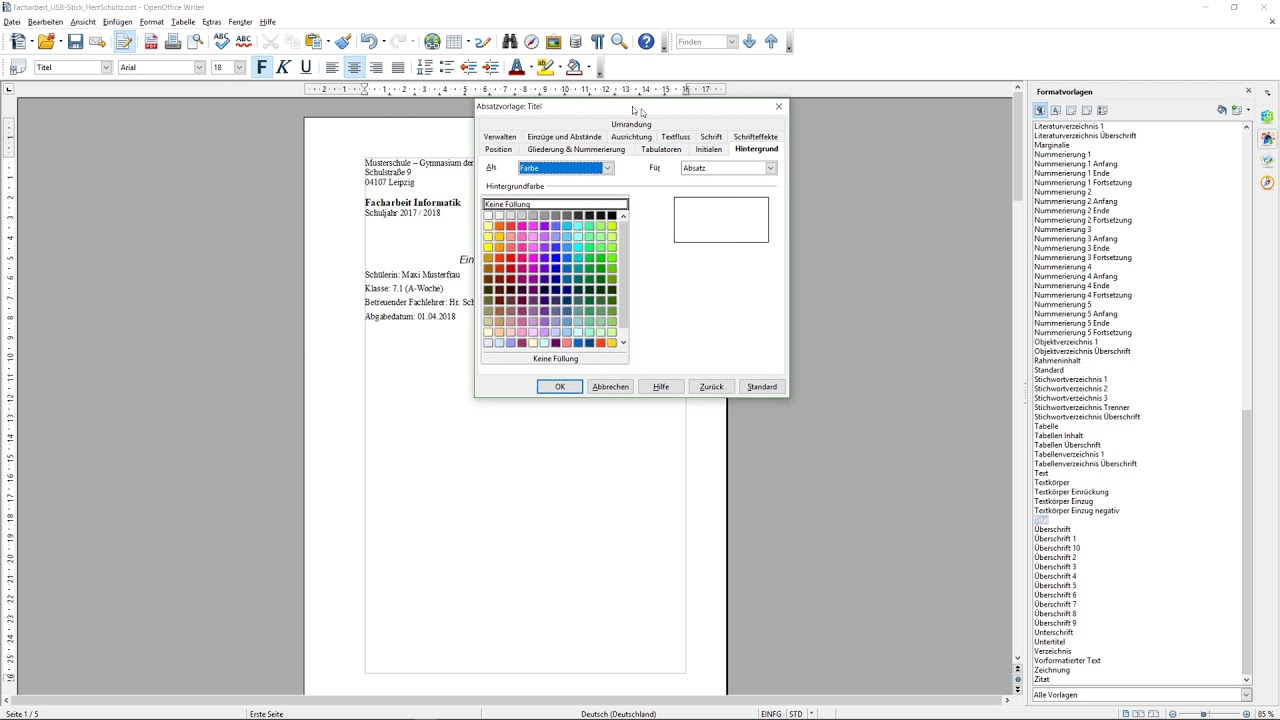
Task: Click Fill Format Mode bucket in Formatvorlagen
Action: pos(1221,110)
